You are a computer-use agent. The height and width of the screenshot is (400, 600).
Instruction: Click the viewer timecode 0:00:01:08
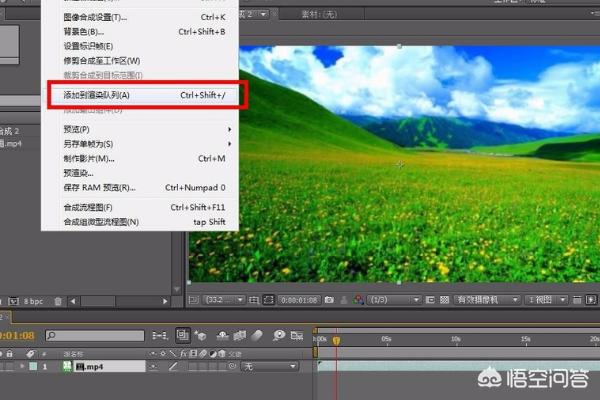click(300, 300)
